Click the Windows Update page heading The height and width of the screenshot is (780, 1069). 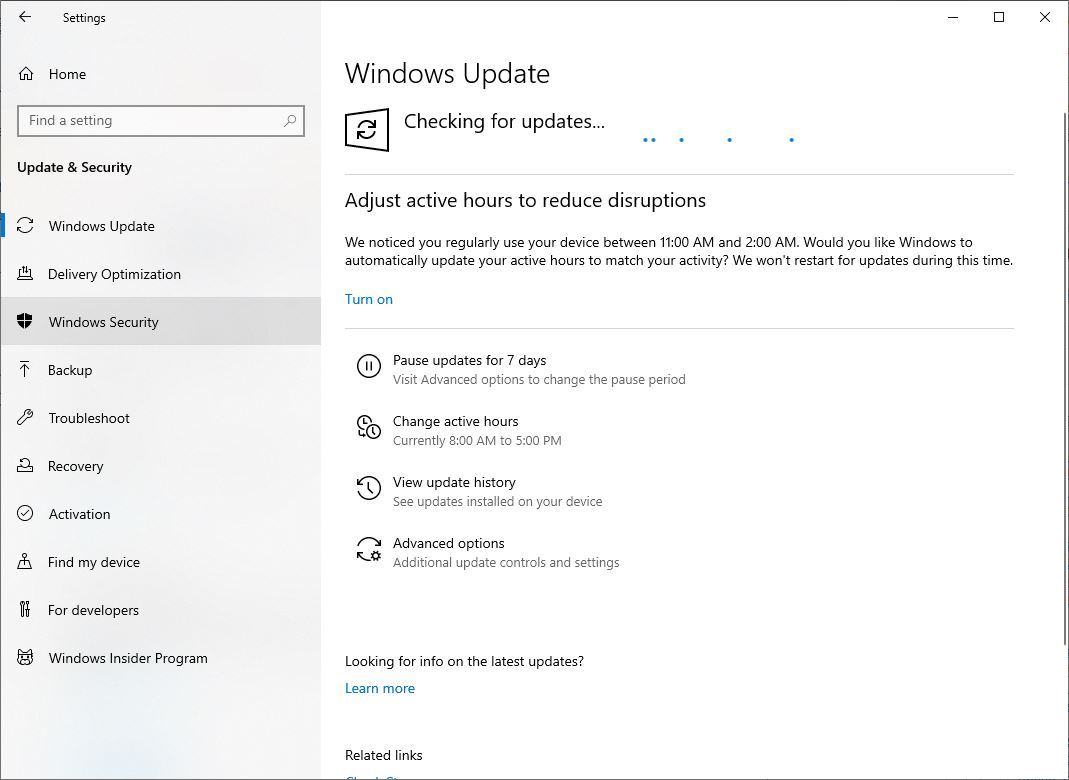tap(447, 74)
